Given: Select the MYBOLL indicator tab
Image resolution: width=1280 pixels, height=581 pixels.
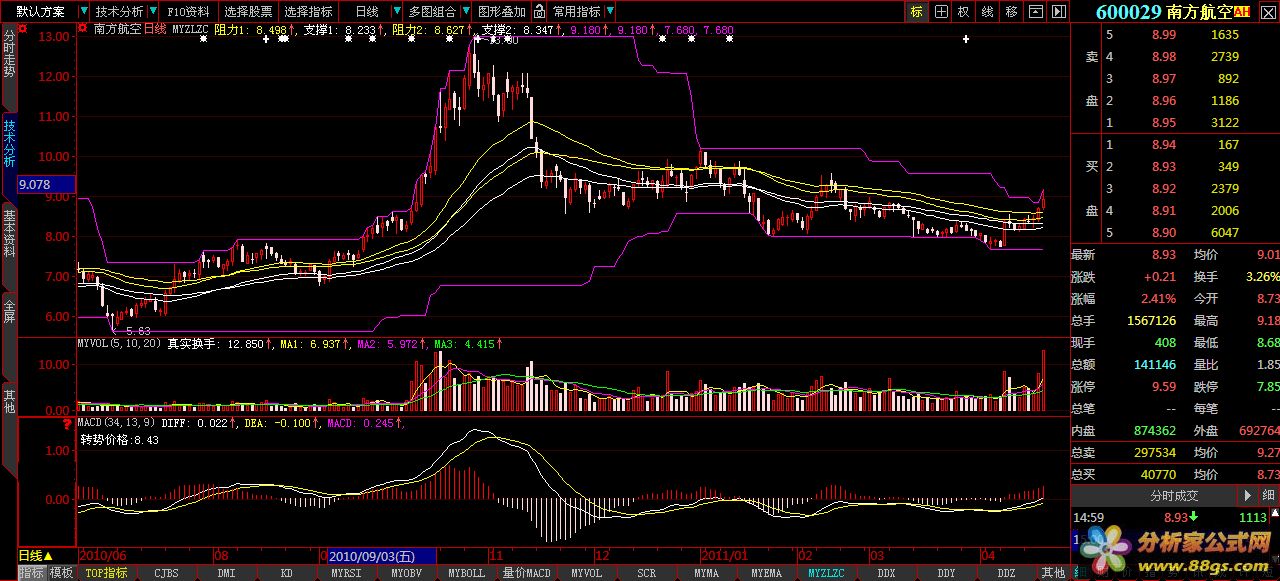Looking at the screenshot, I should [x=466, y=573].
